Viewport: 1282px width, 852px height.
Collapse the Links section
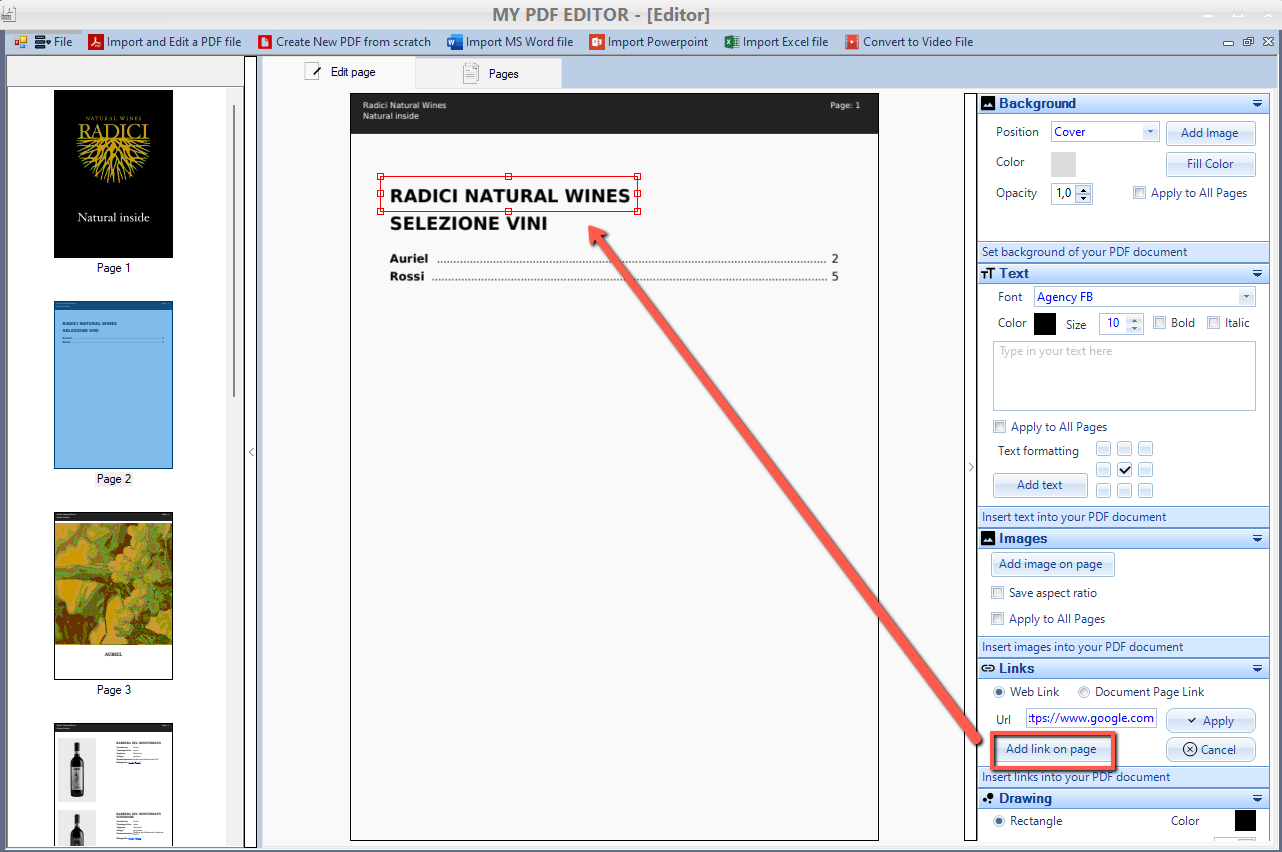[1257, 669]
